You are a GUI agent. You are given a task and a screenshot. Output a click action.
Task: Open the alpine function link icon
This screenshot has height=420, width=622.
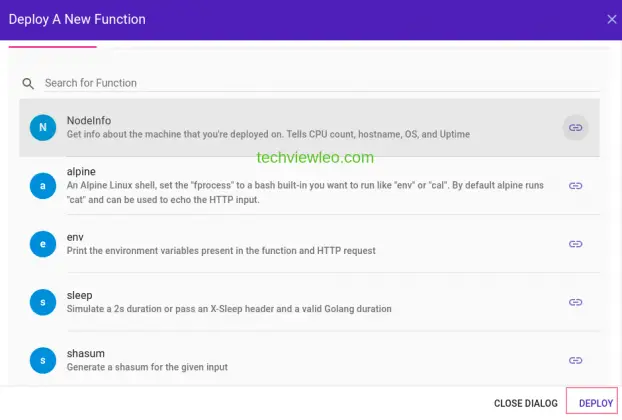click(x=575, y=186)
